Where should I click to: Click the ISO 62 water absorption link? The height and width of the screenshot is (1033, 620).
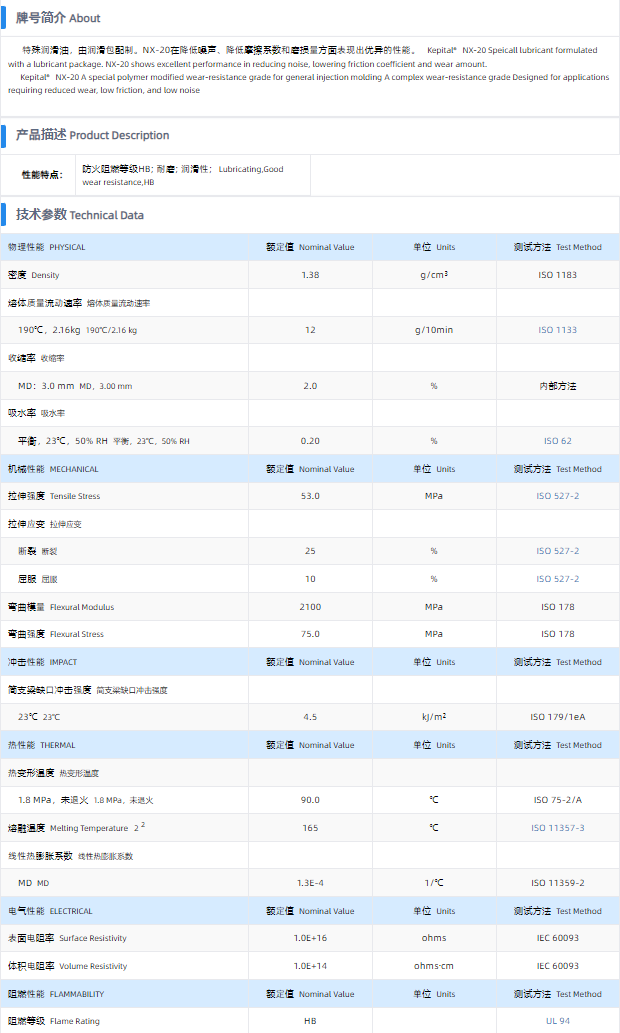coord(558,441)
